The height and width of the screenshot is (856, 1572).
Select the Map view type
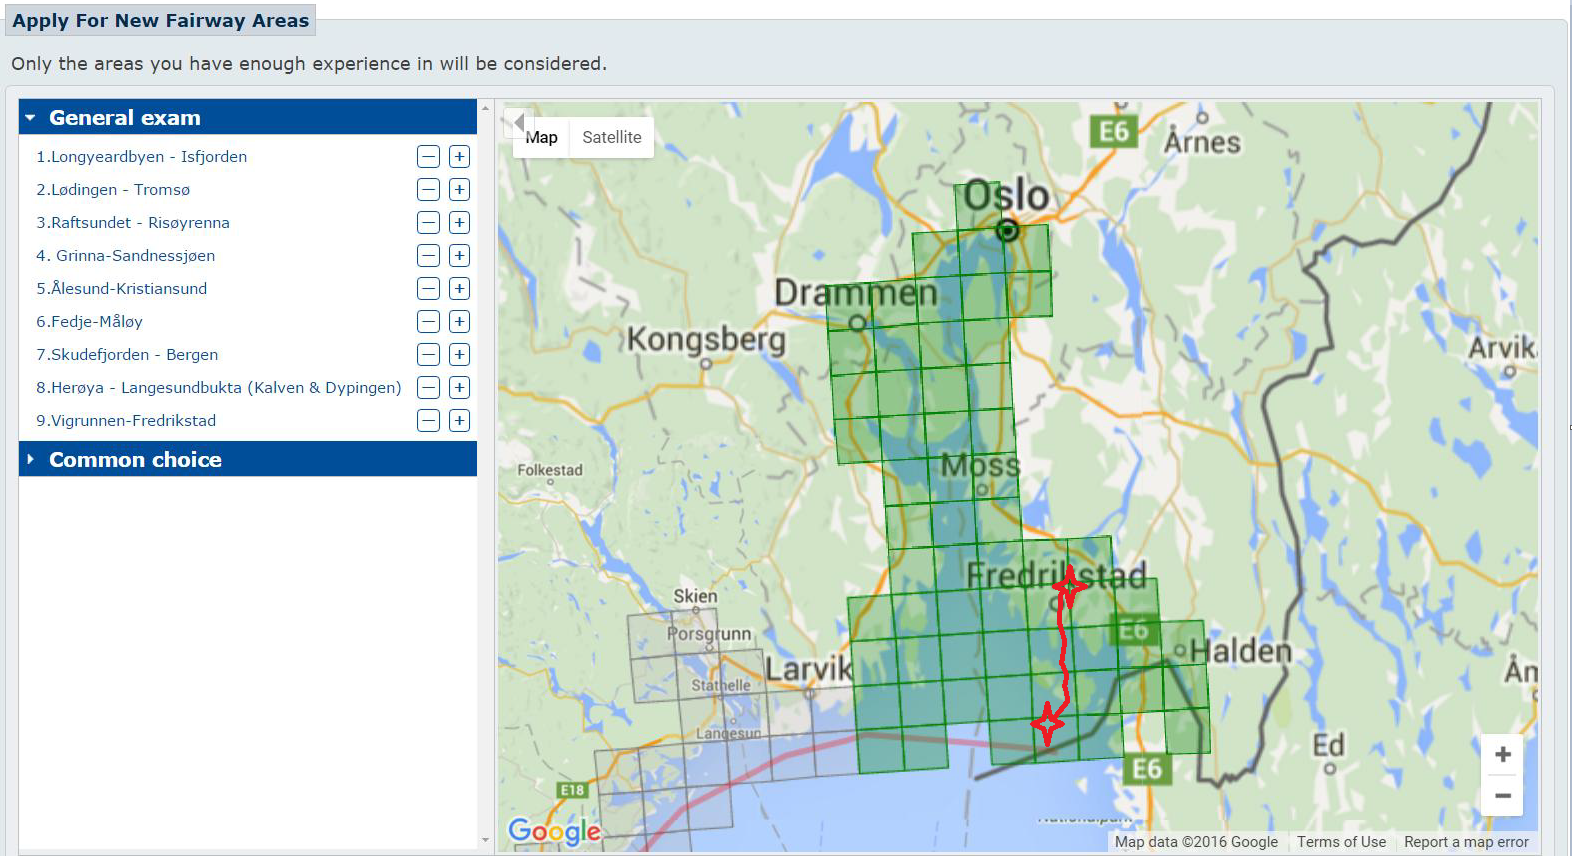click(542, 138)
